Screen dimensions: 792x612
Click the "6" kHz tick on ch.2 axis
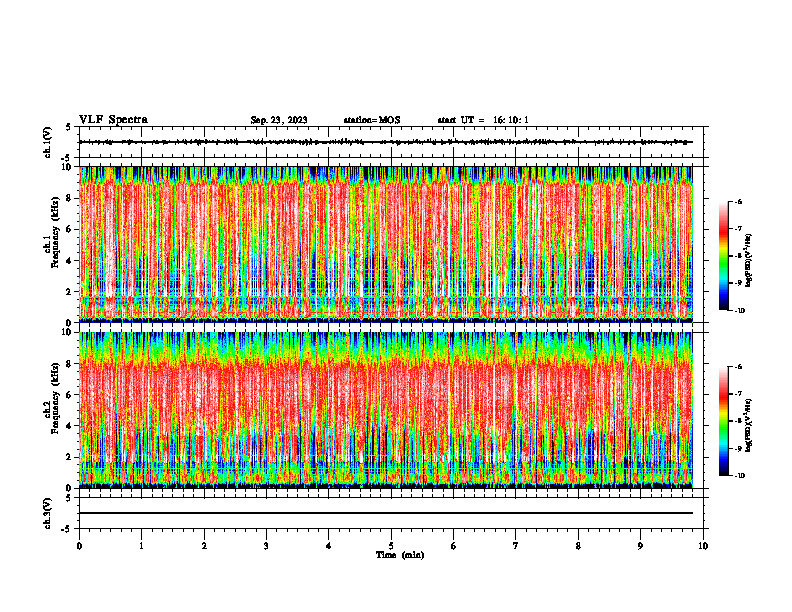[70, 395]
